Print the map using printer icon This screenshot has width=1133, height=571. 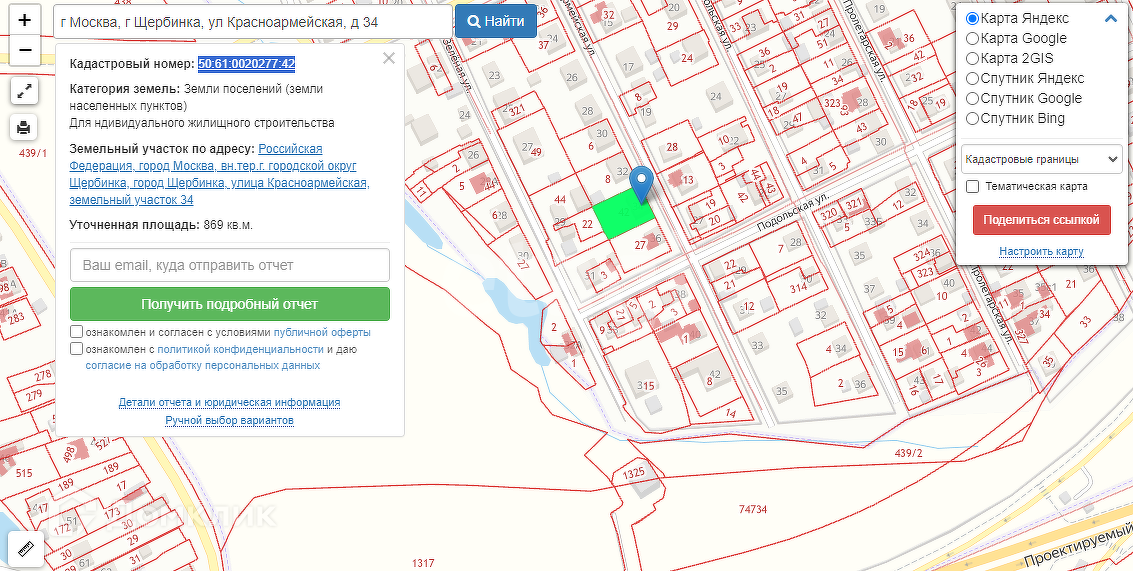point(25,127)
